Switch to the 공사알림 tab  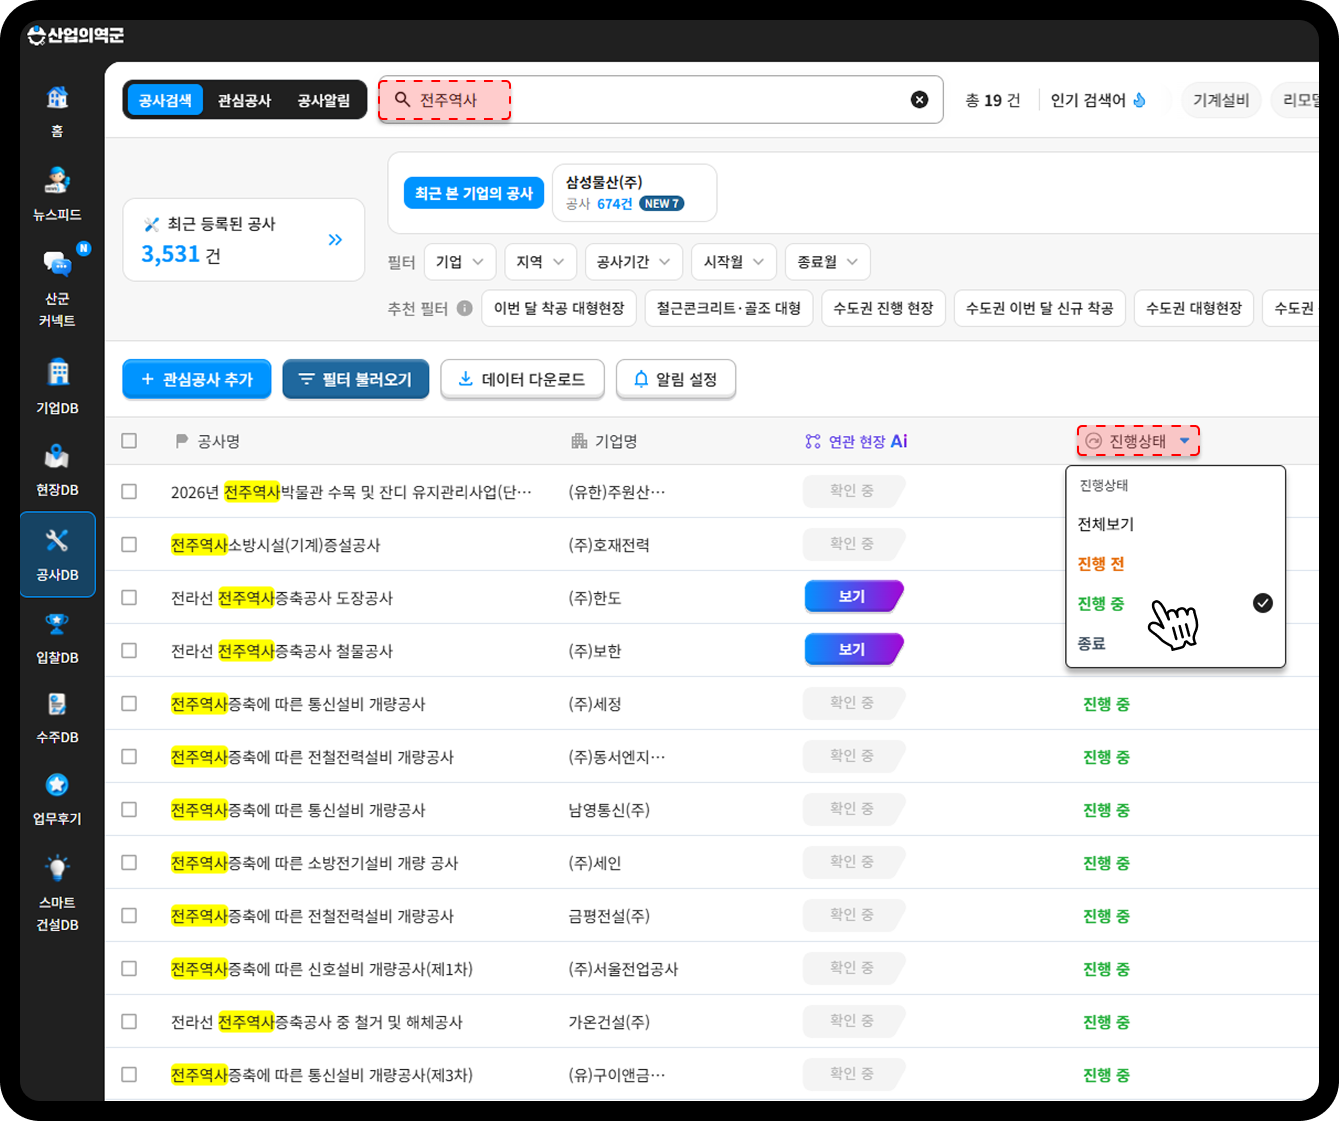[x=324, y=100]
